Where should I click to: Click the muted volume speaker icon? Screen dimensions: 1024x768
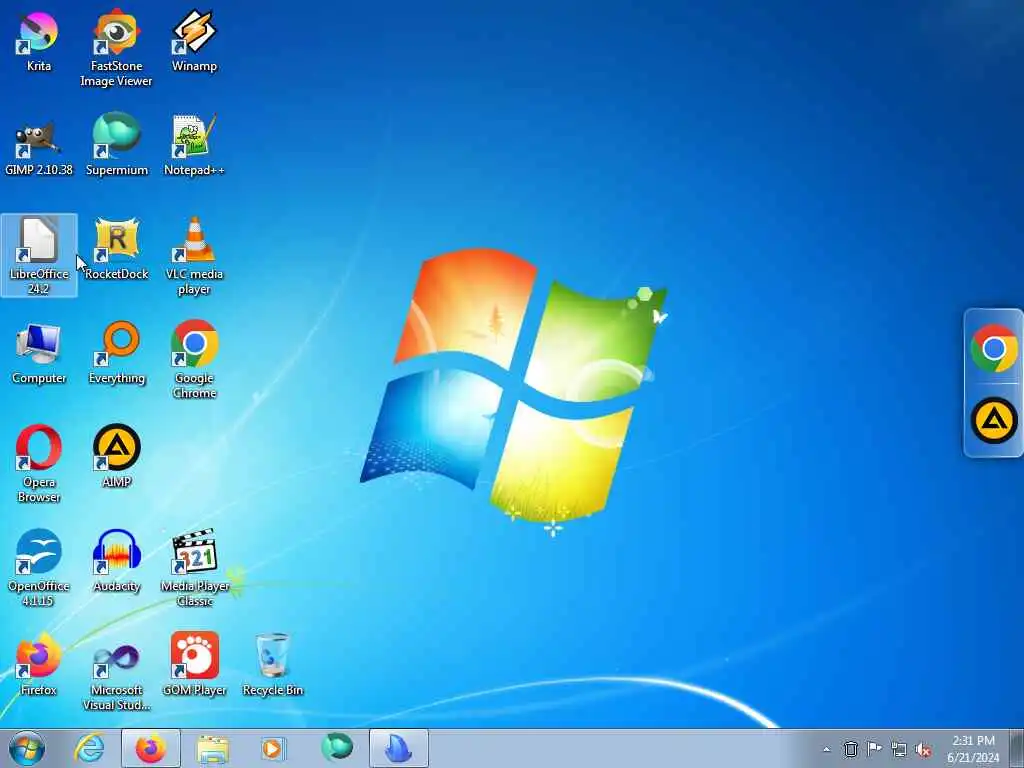923,749
